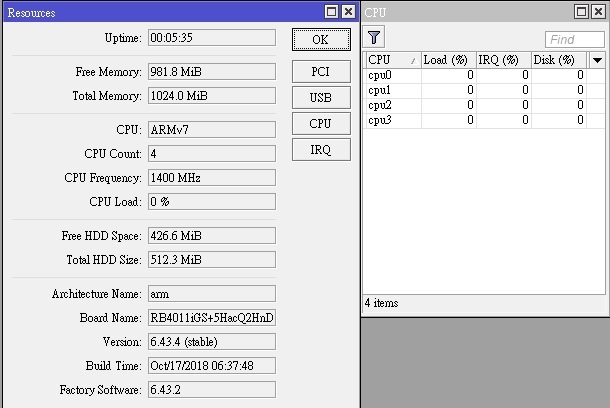Image resolution: width=610 pixels, height=408 pixels.
Task: Open the filter icon in CPU window
Action: tap(374, 37)
